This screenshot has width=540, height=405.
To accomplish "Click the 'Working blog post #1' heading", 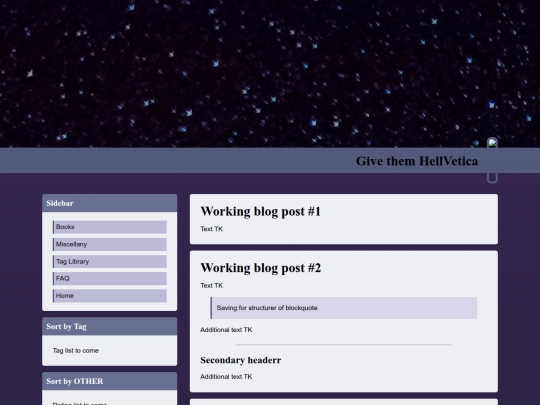I will tap(260, 211).
